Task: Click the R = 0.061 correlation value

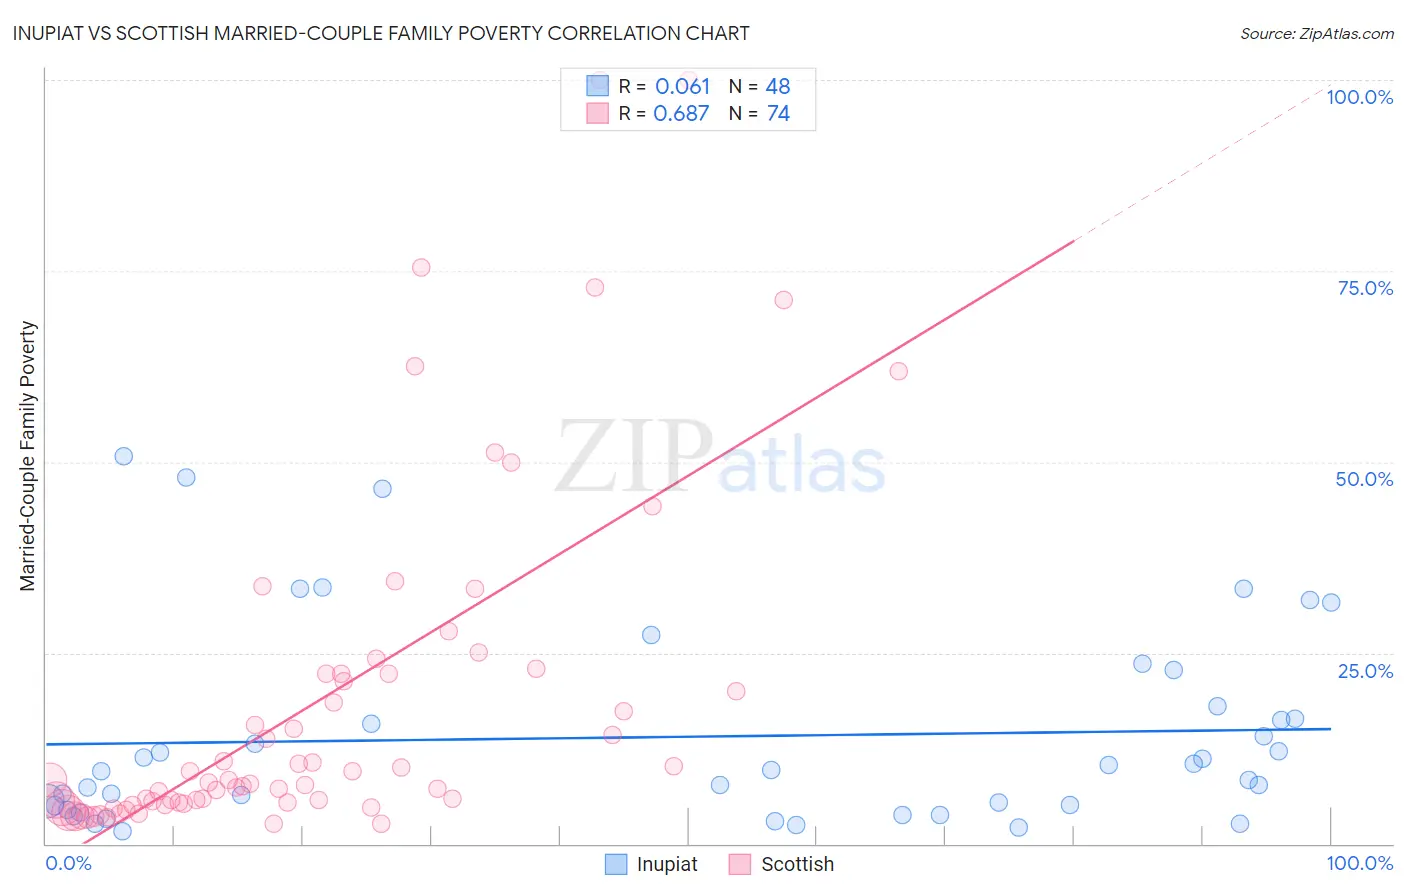Action: coord(664,86)
